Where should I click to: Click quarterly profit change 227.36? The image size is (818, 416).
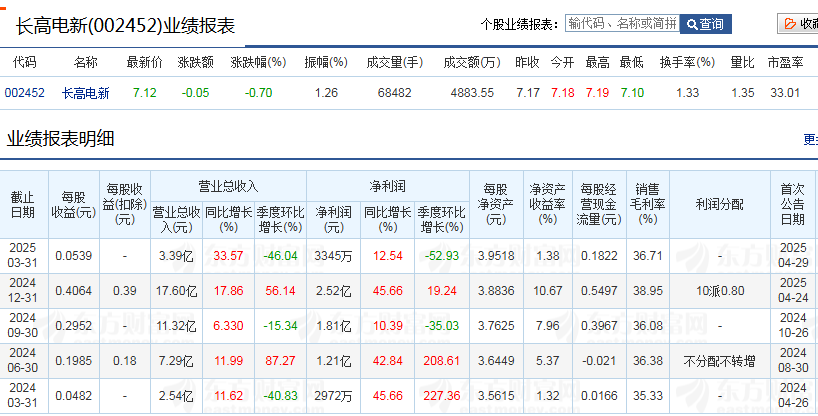tap(441, 396)
